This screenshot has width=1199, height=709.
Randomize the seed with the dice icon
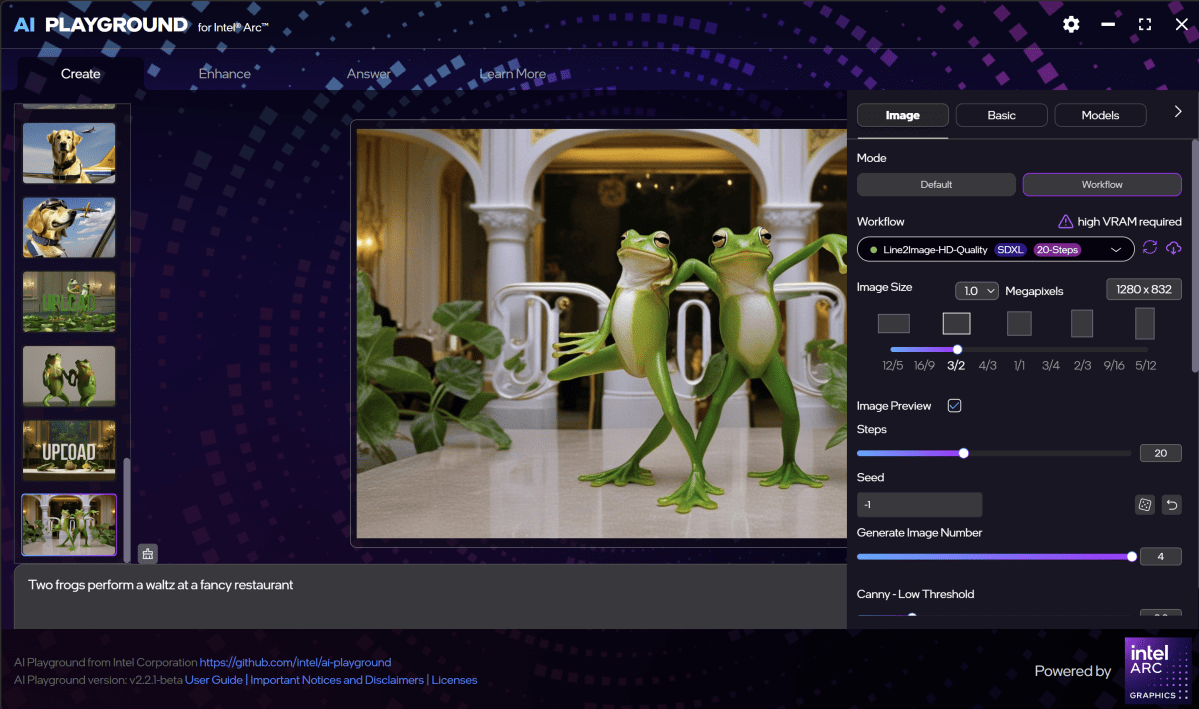pos(1144,504)
